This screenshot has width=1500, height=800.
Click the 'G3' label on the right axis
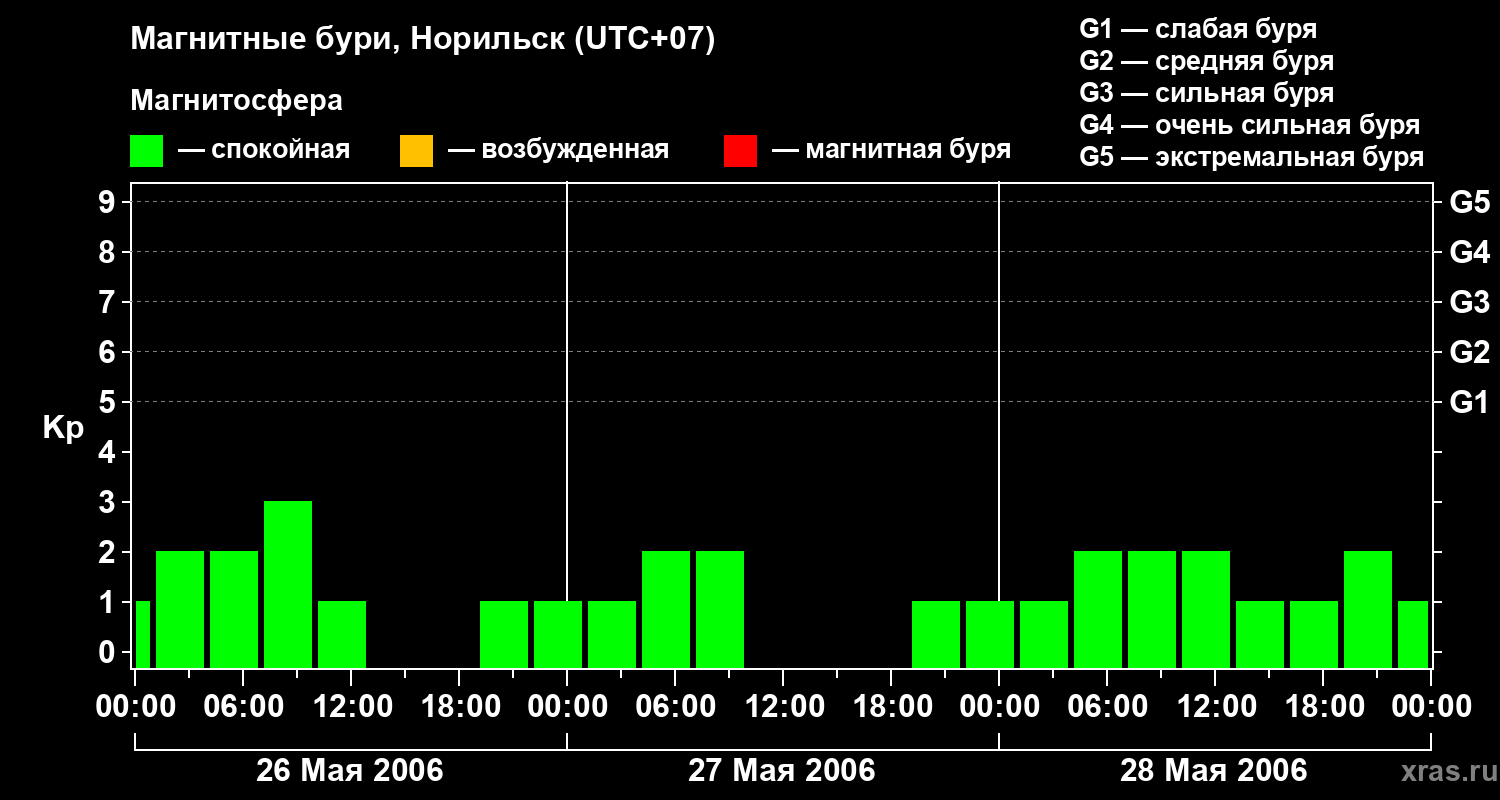1469,302
